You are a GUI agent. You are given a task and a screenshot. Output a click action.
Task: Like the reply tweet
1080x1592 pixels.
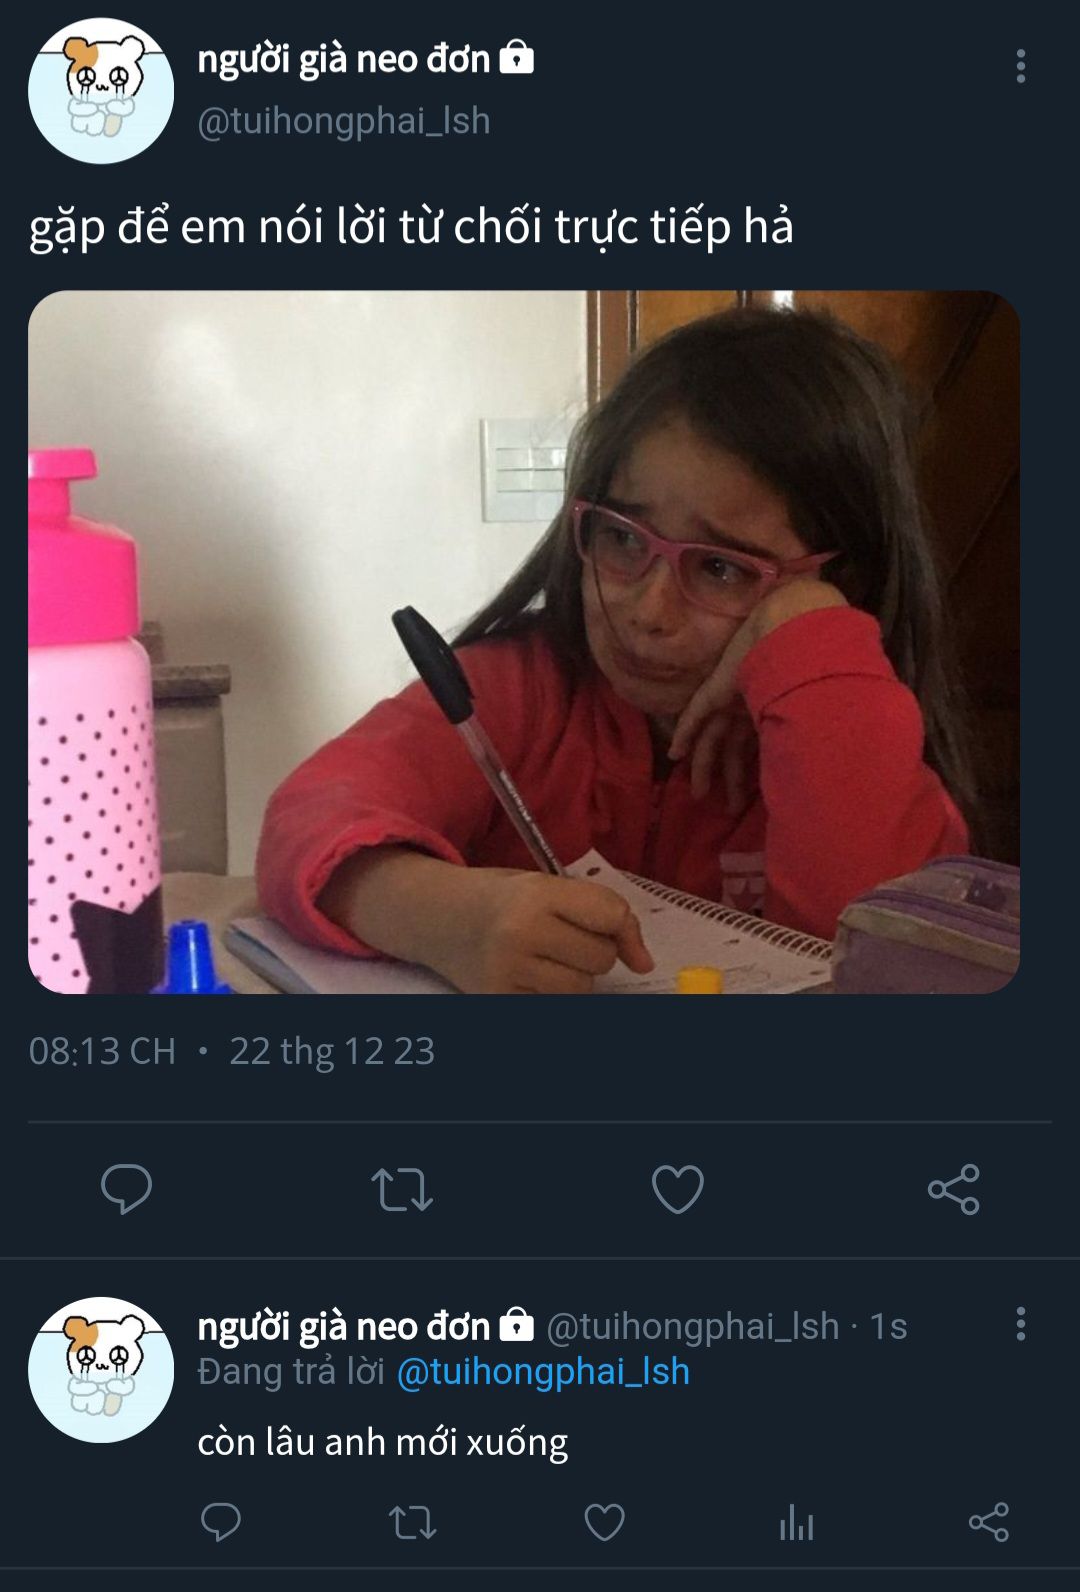pyautogui.click(x=604, y=1522)
